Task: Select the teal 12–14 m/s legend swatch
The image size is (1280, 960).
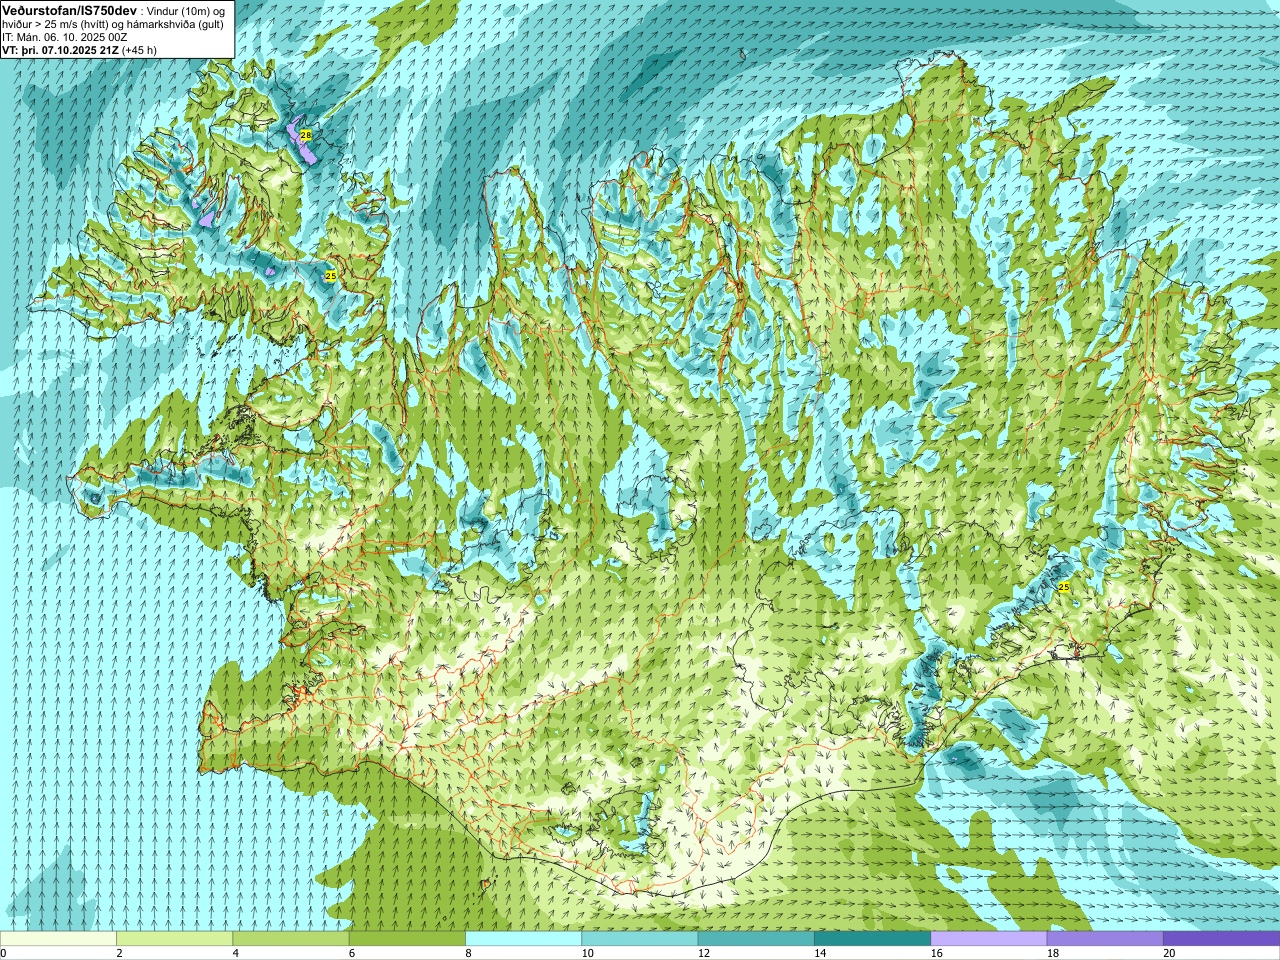Action: [x=756, y=939]
